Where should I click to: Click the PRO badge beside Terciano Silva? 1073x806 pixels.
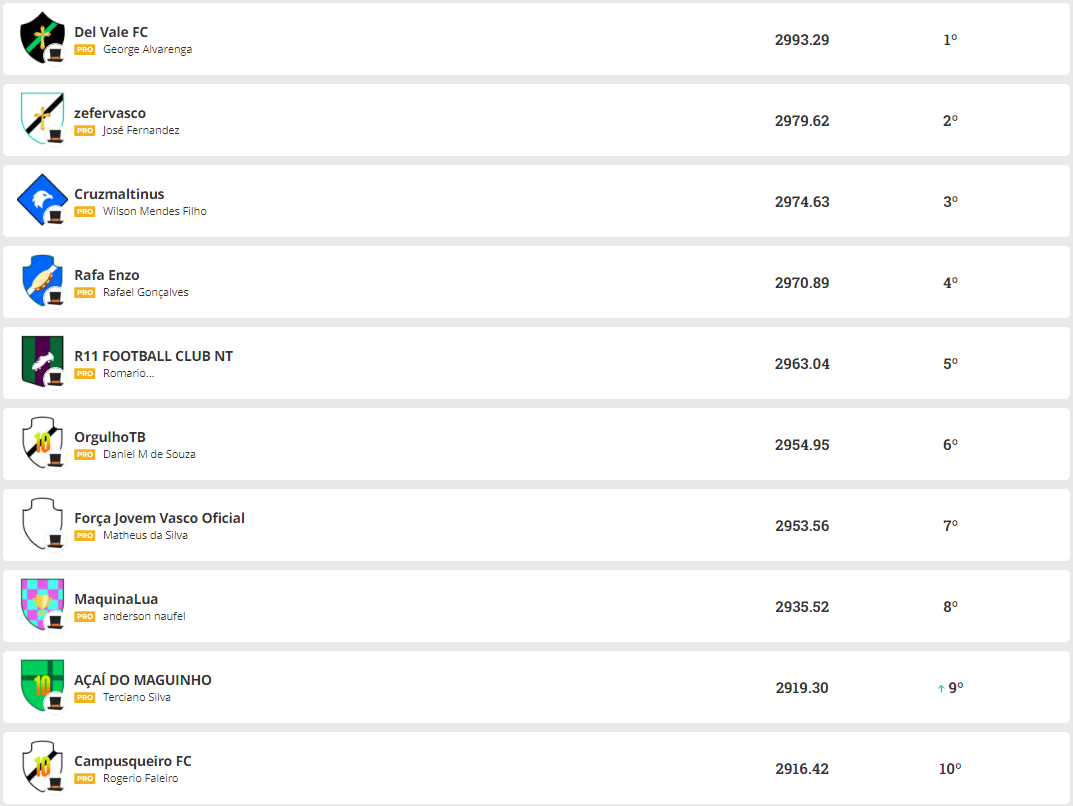pyautogui.click(x=85, y=697)
